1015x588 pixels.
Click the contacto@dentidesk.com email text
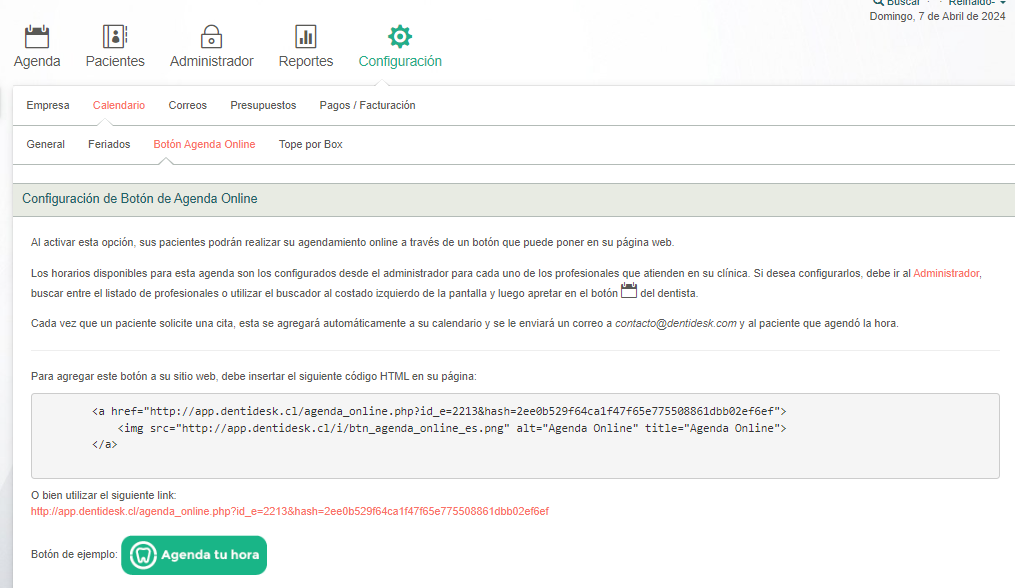(x=675, y=323)
